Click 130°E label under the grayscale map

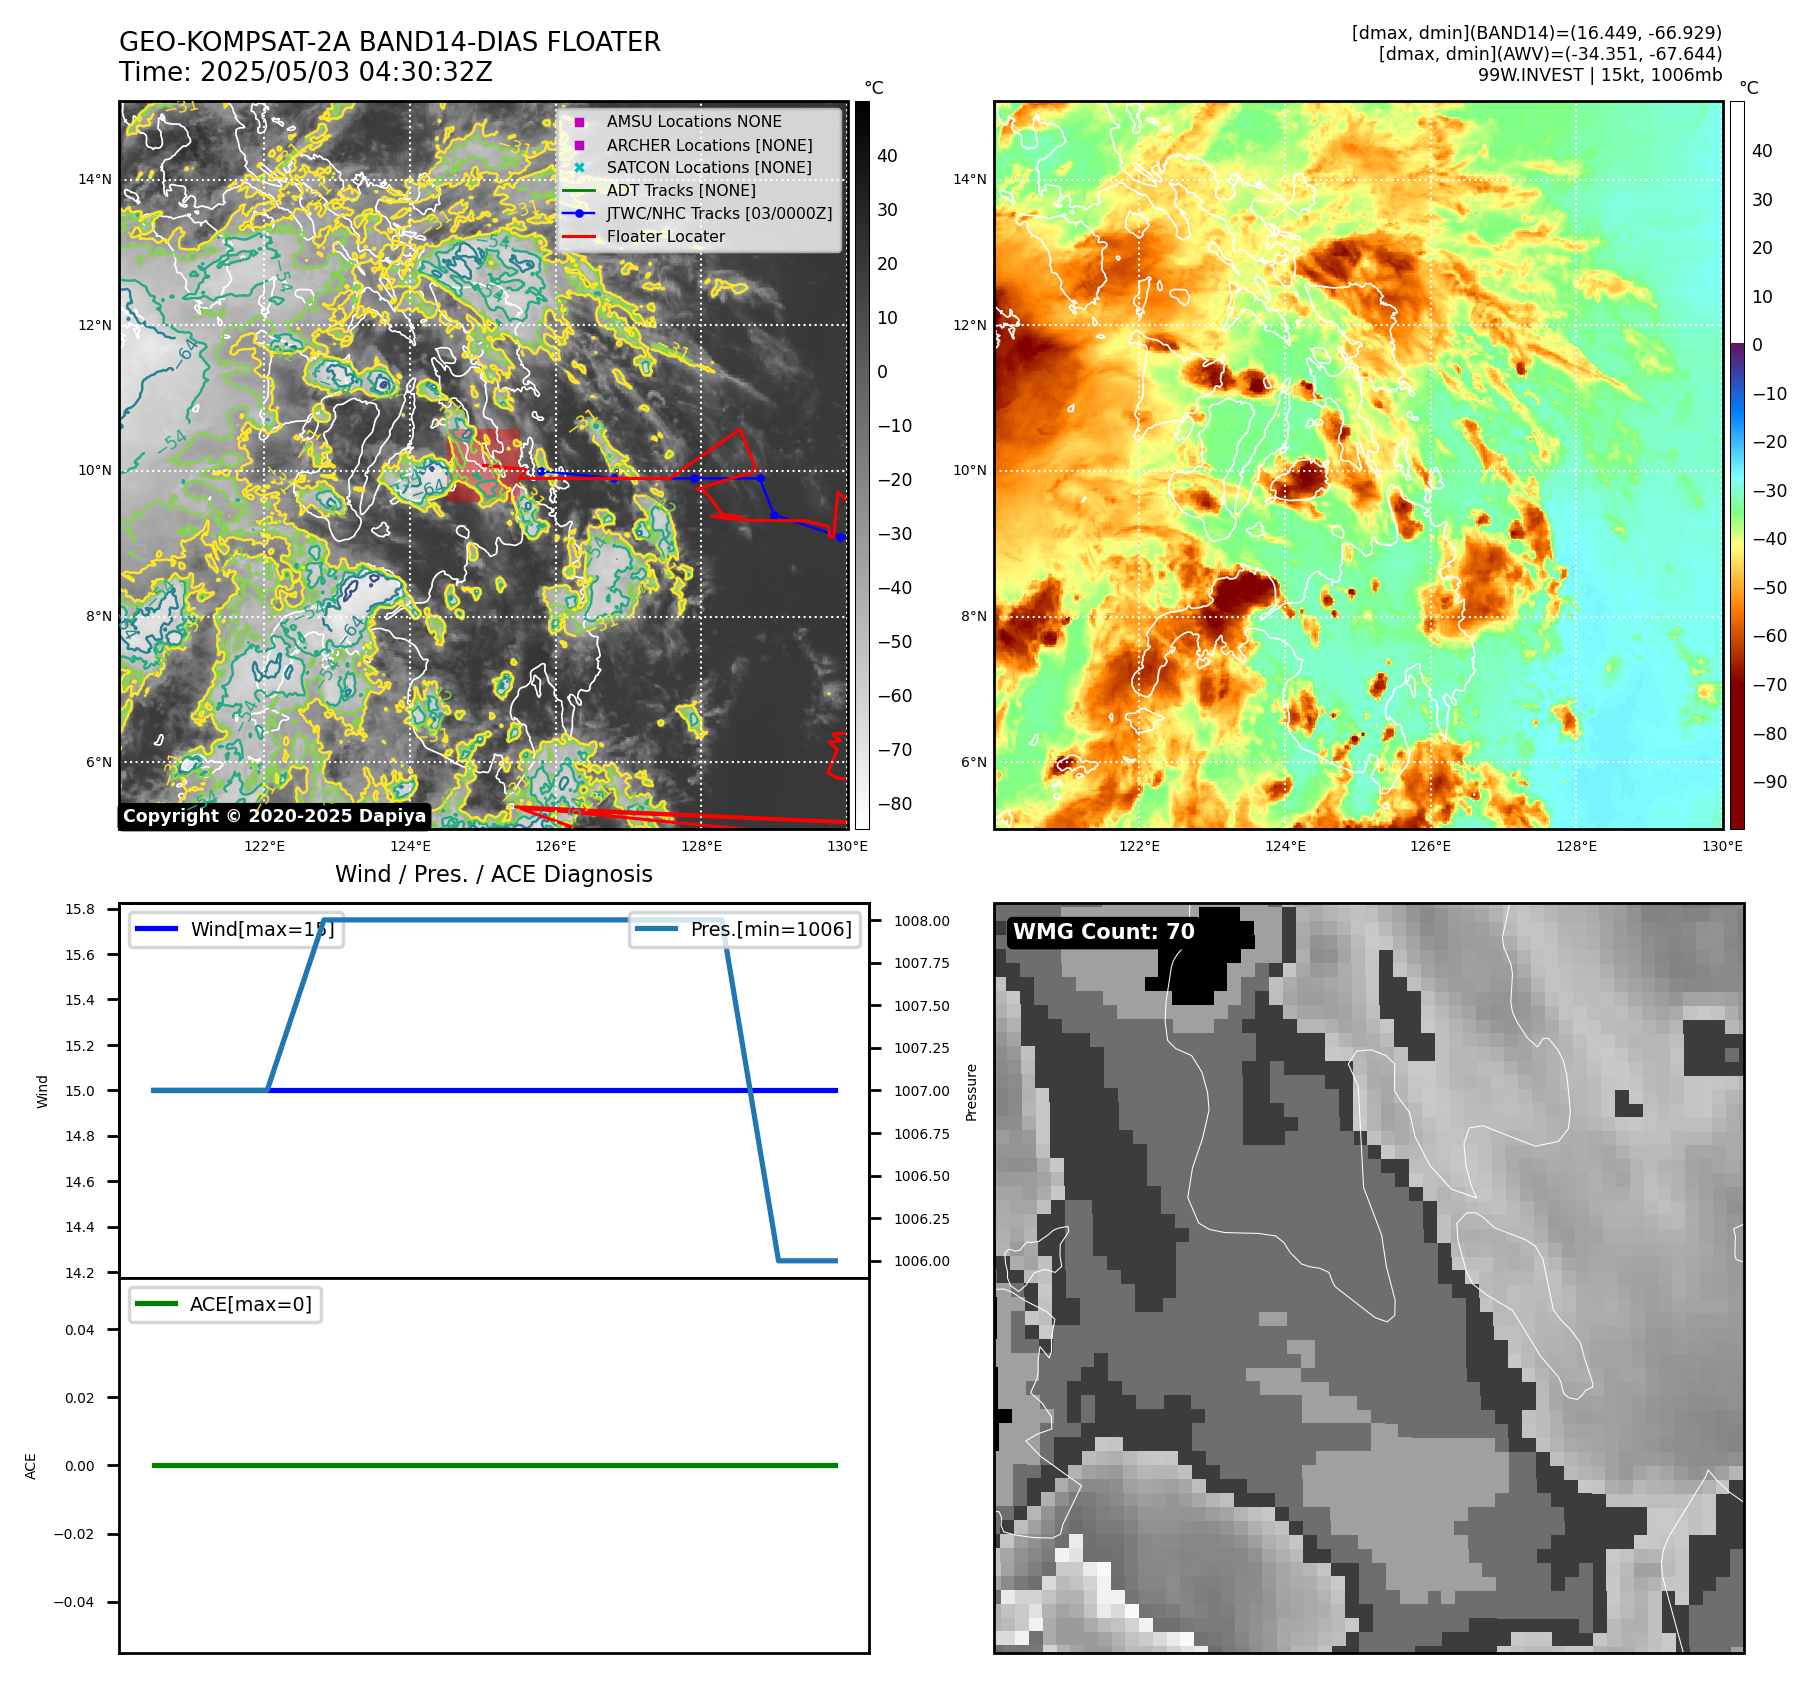coord(847,846)
